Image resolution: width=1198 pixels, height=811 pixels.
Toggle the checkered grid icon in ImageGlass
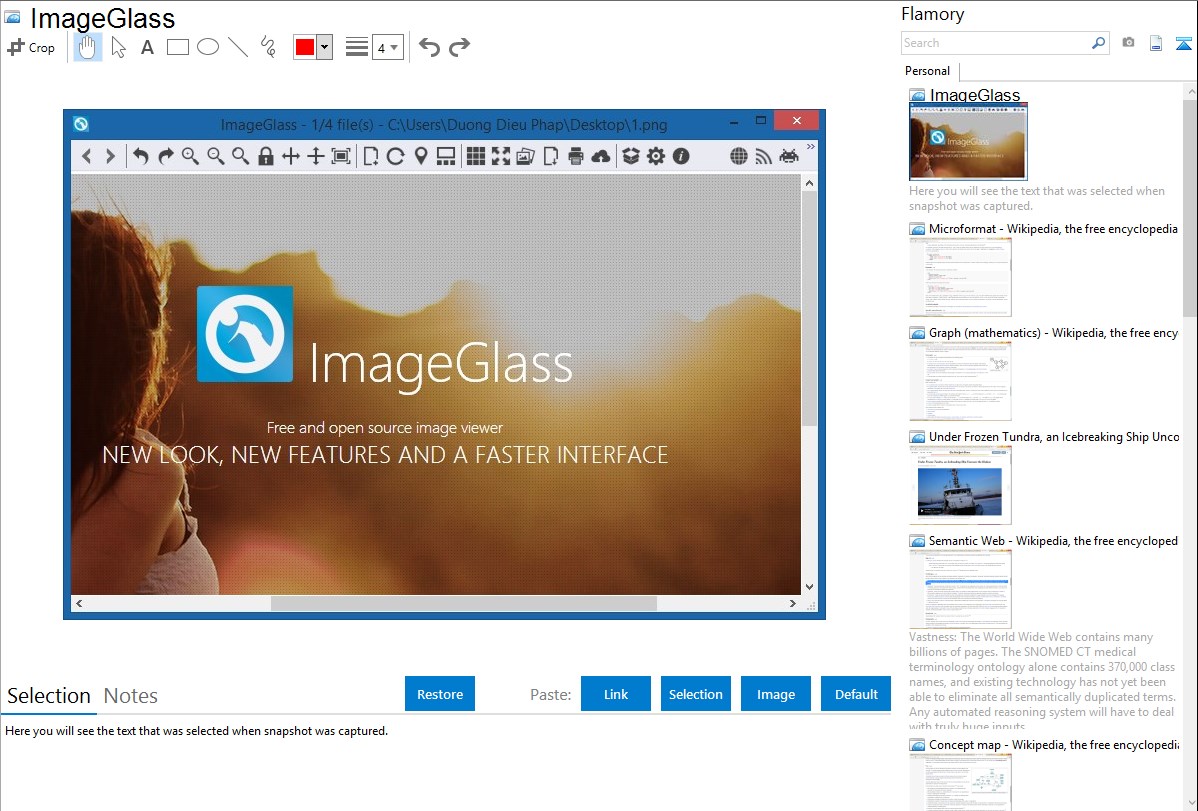(x=476, y=157)
